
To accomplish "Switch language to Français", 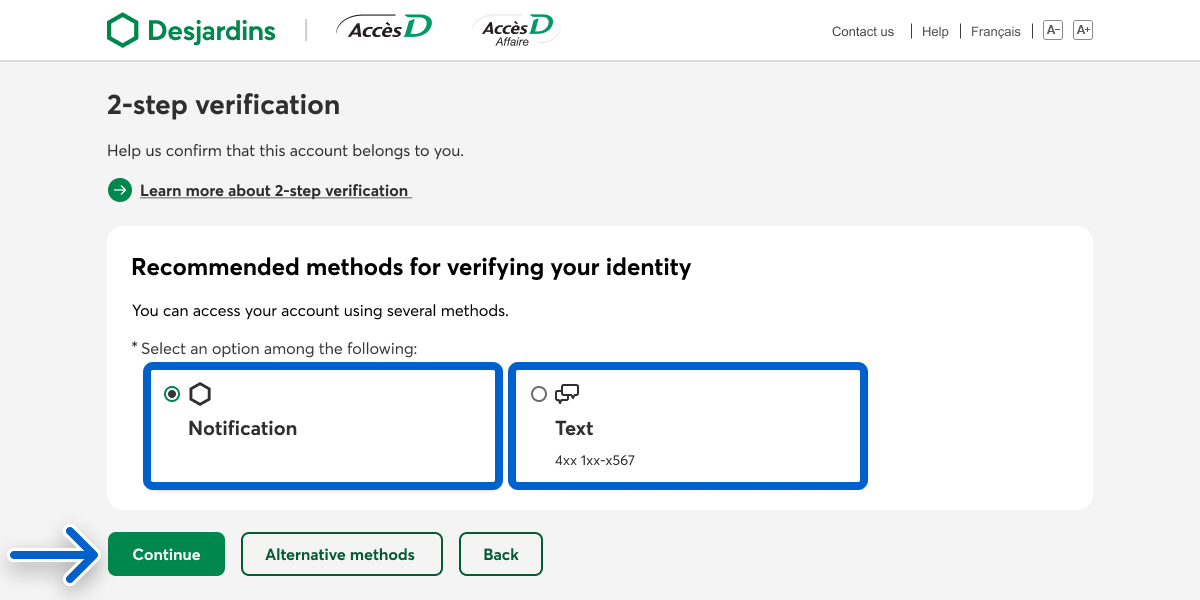I will pyautogui.click(x=995, y=32).
